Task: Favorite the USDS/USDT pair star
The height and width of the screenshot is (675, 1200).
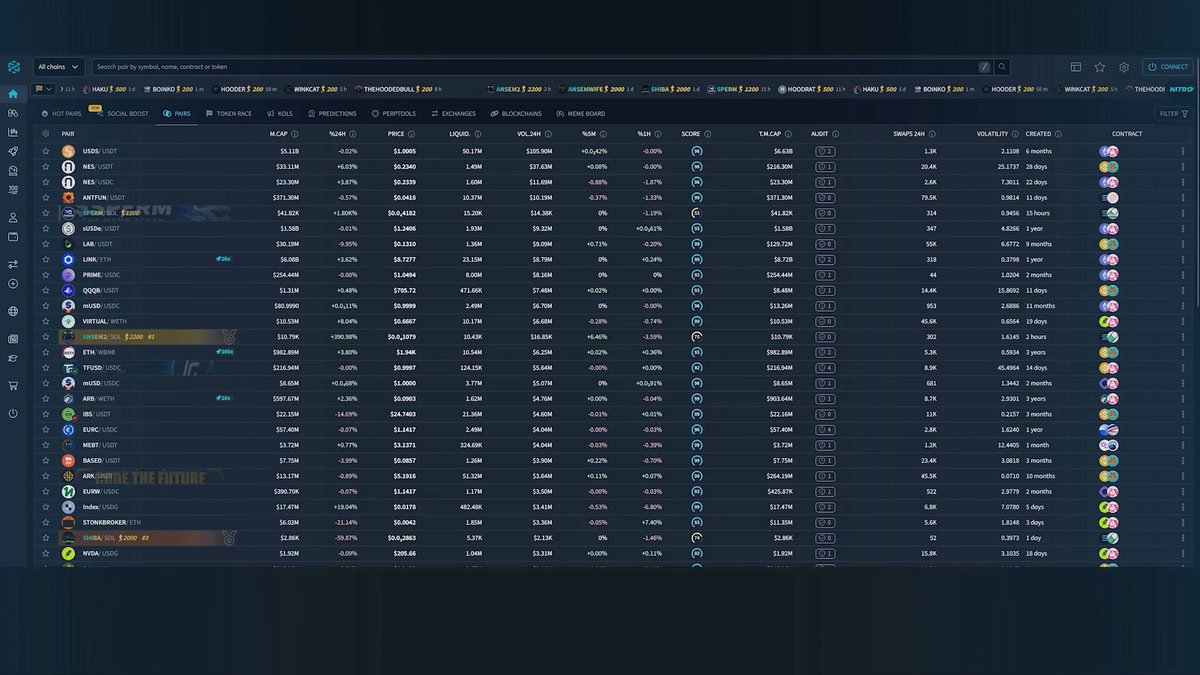Action: (x=45, y=151)
